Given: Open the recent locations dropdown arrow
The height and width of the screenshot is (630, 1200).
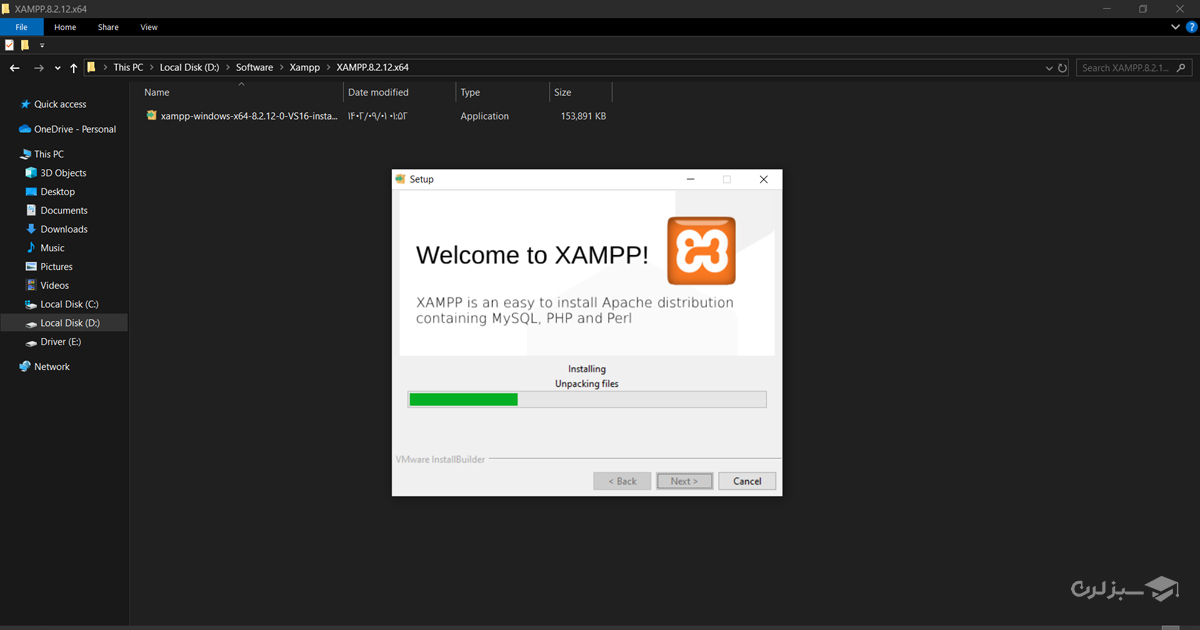Looking at the screenshot, I should point(56,68).
